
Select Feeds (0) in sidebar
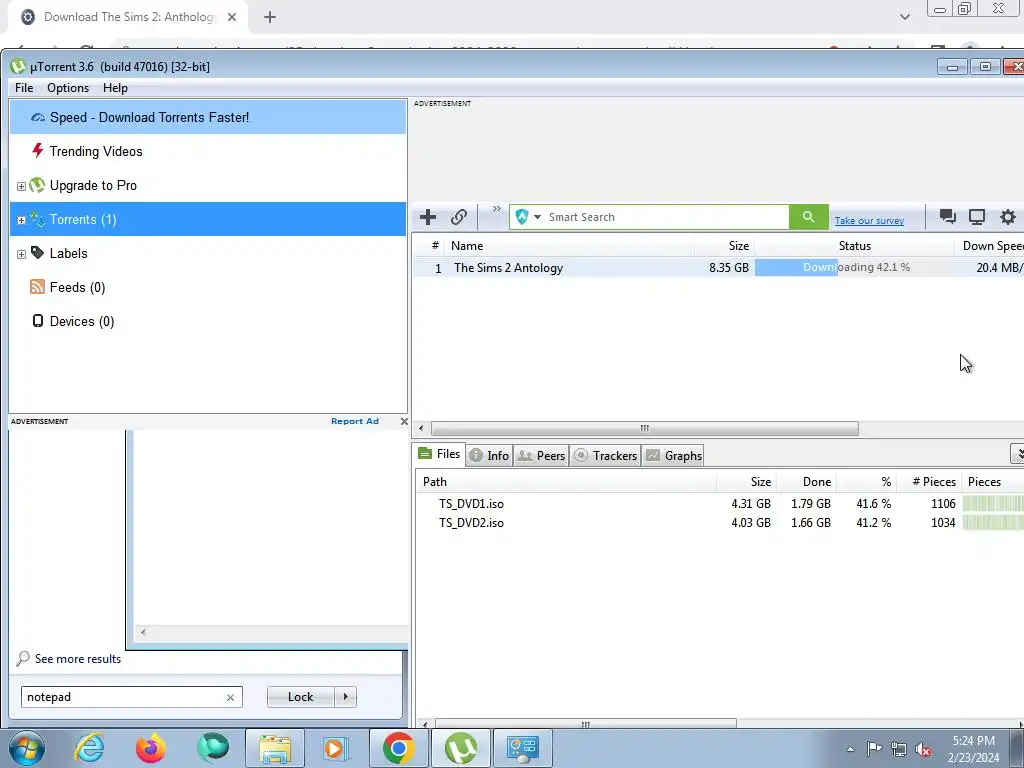point(208,287)
